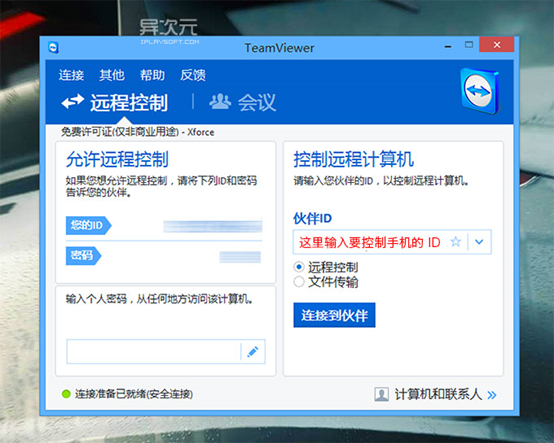Click the 计算机和联系人 link

click(x=438, y=394)
